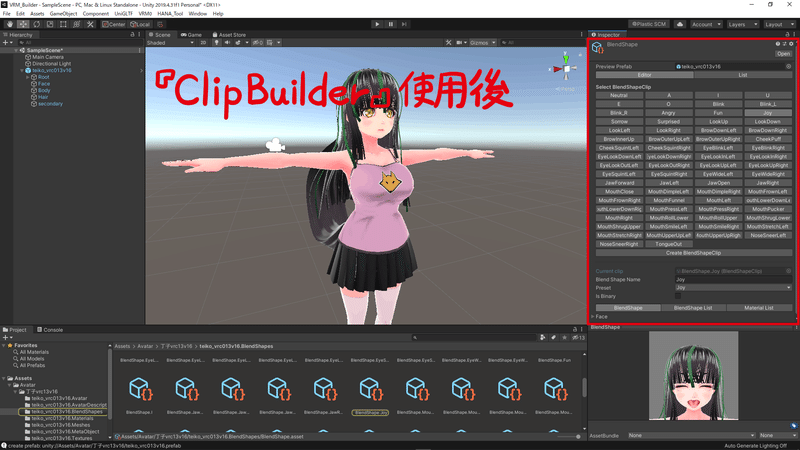Click the Create BlendShapeClip button
Screen dimensions: 800x450
point(693,253)
